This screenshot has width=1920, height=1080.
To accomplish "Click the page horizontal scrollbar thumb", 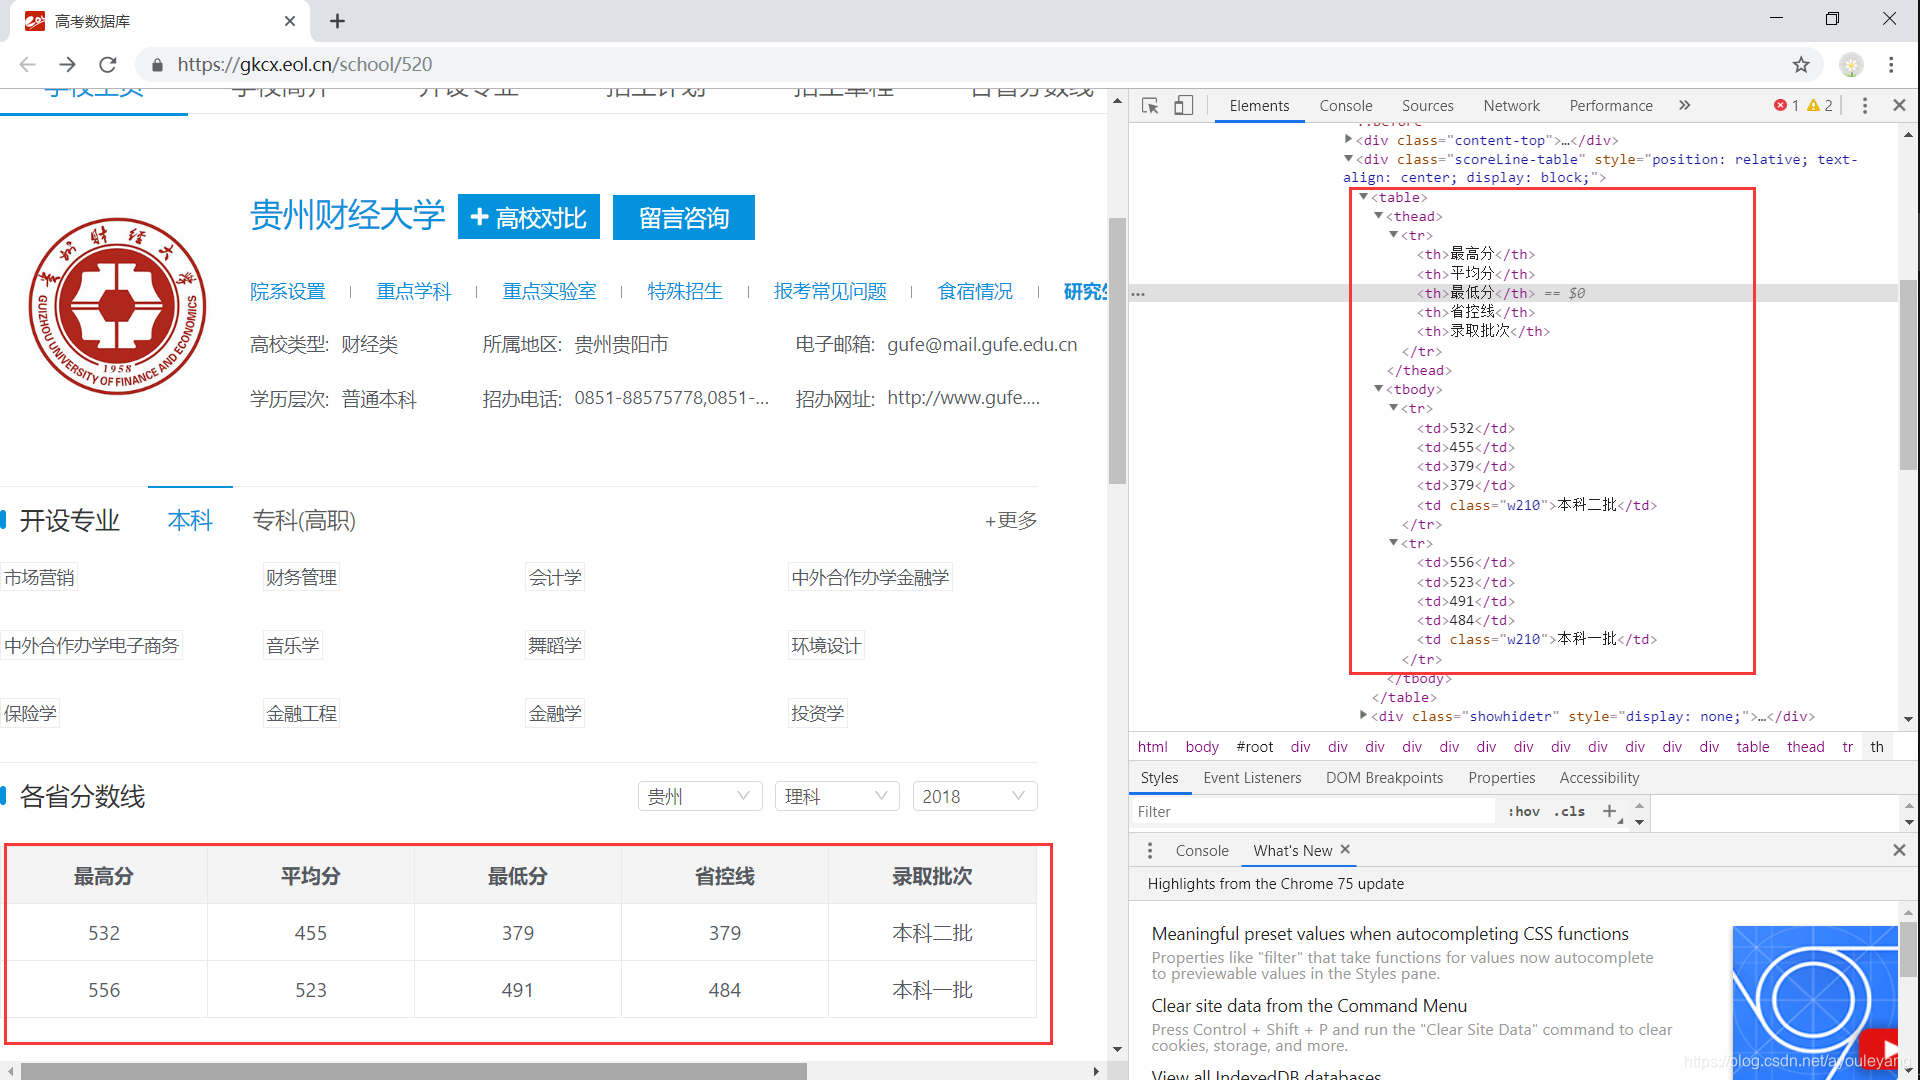I will [x=413, y=1071].
